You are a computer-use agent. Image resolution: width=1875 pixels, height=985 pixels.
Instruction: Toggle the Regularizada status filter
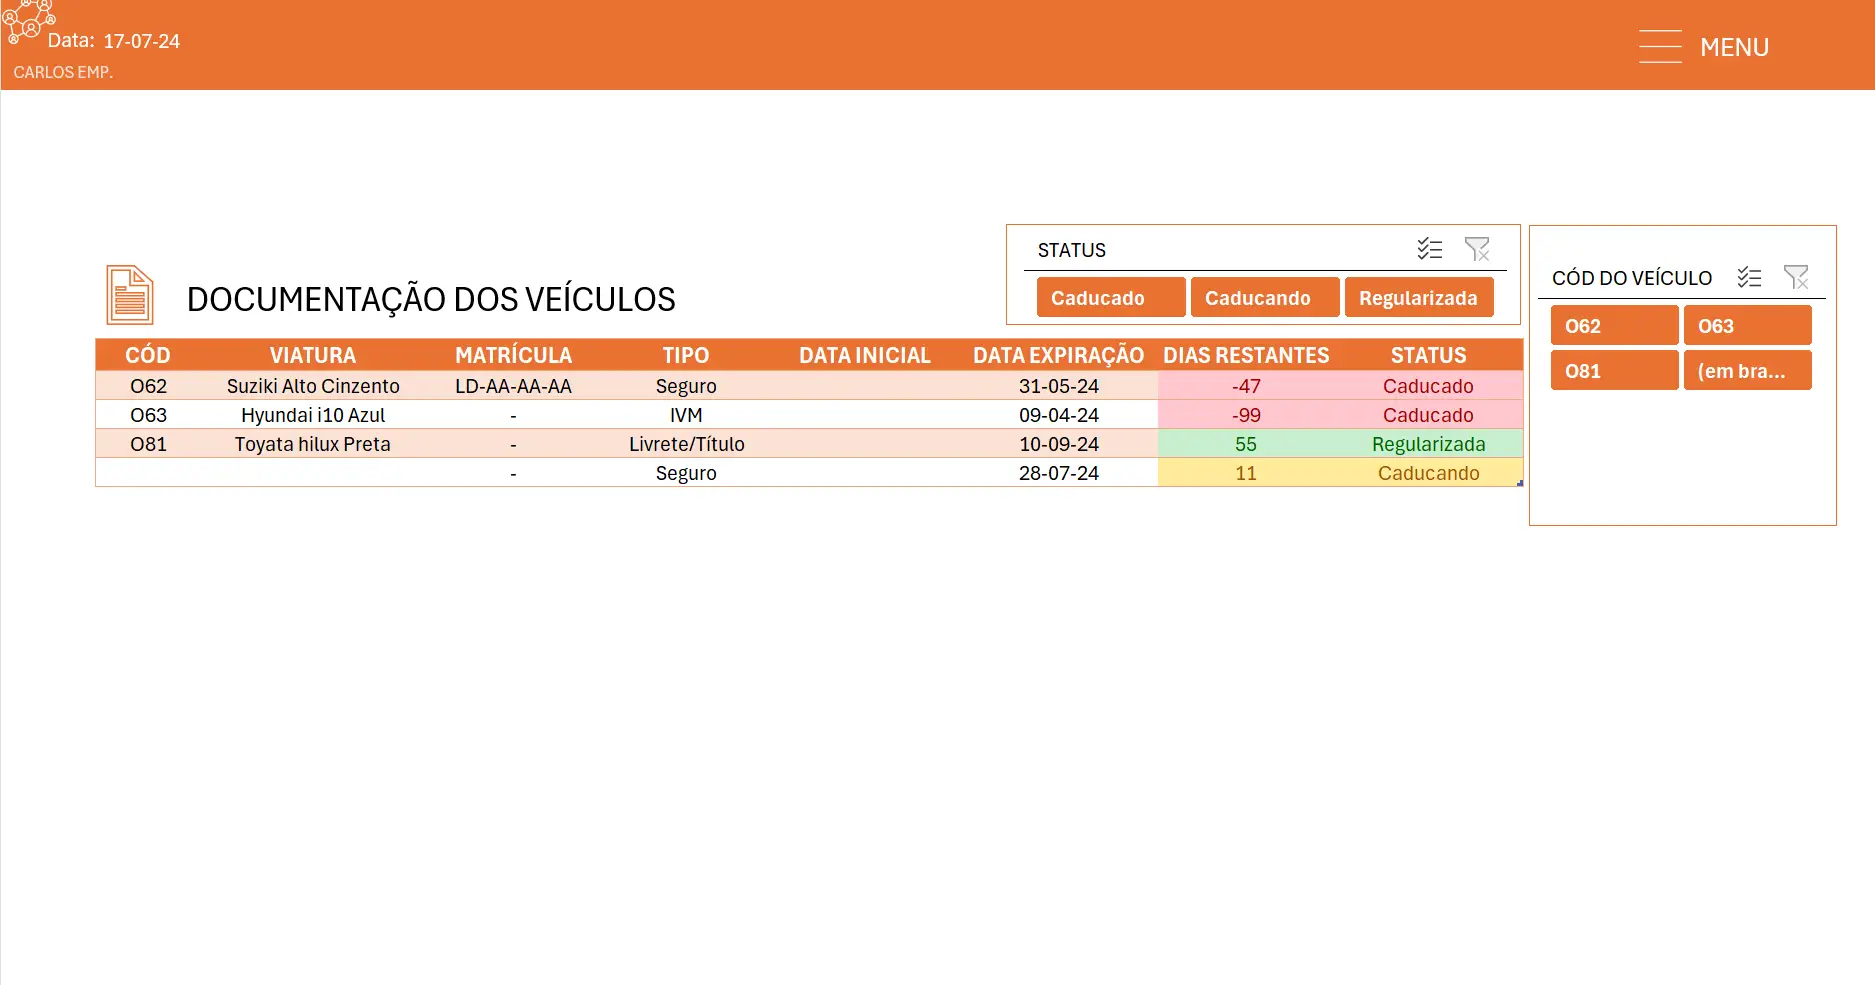1418,298
